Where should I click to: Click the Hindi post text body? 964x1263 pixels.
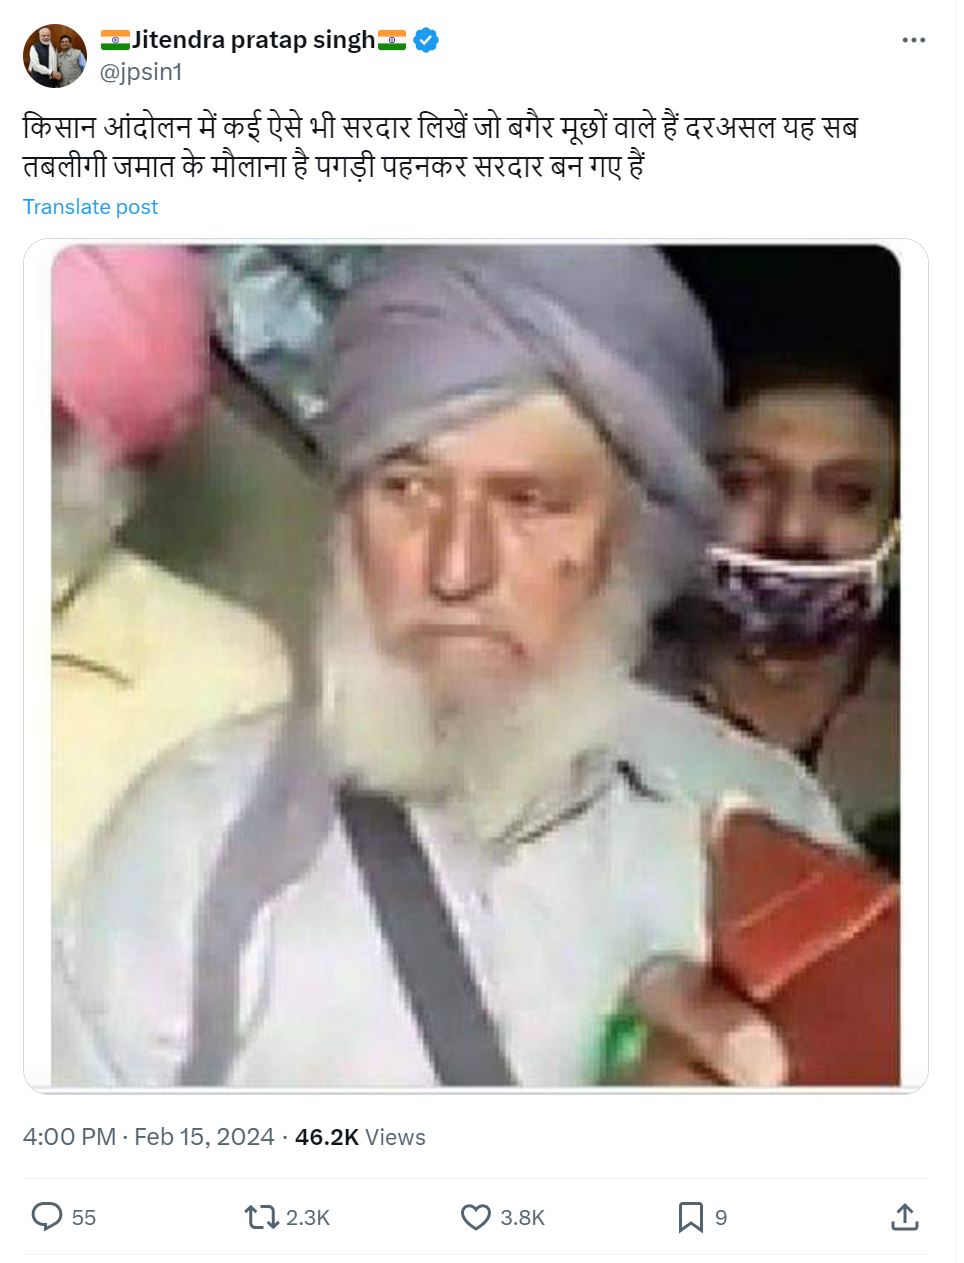(x=440, y=146)
